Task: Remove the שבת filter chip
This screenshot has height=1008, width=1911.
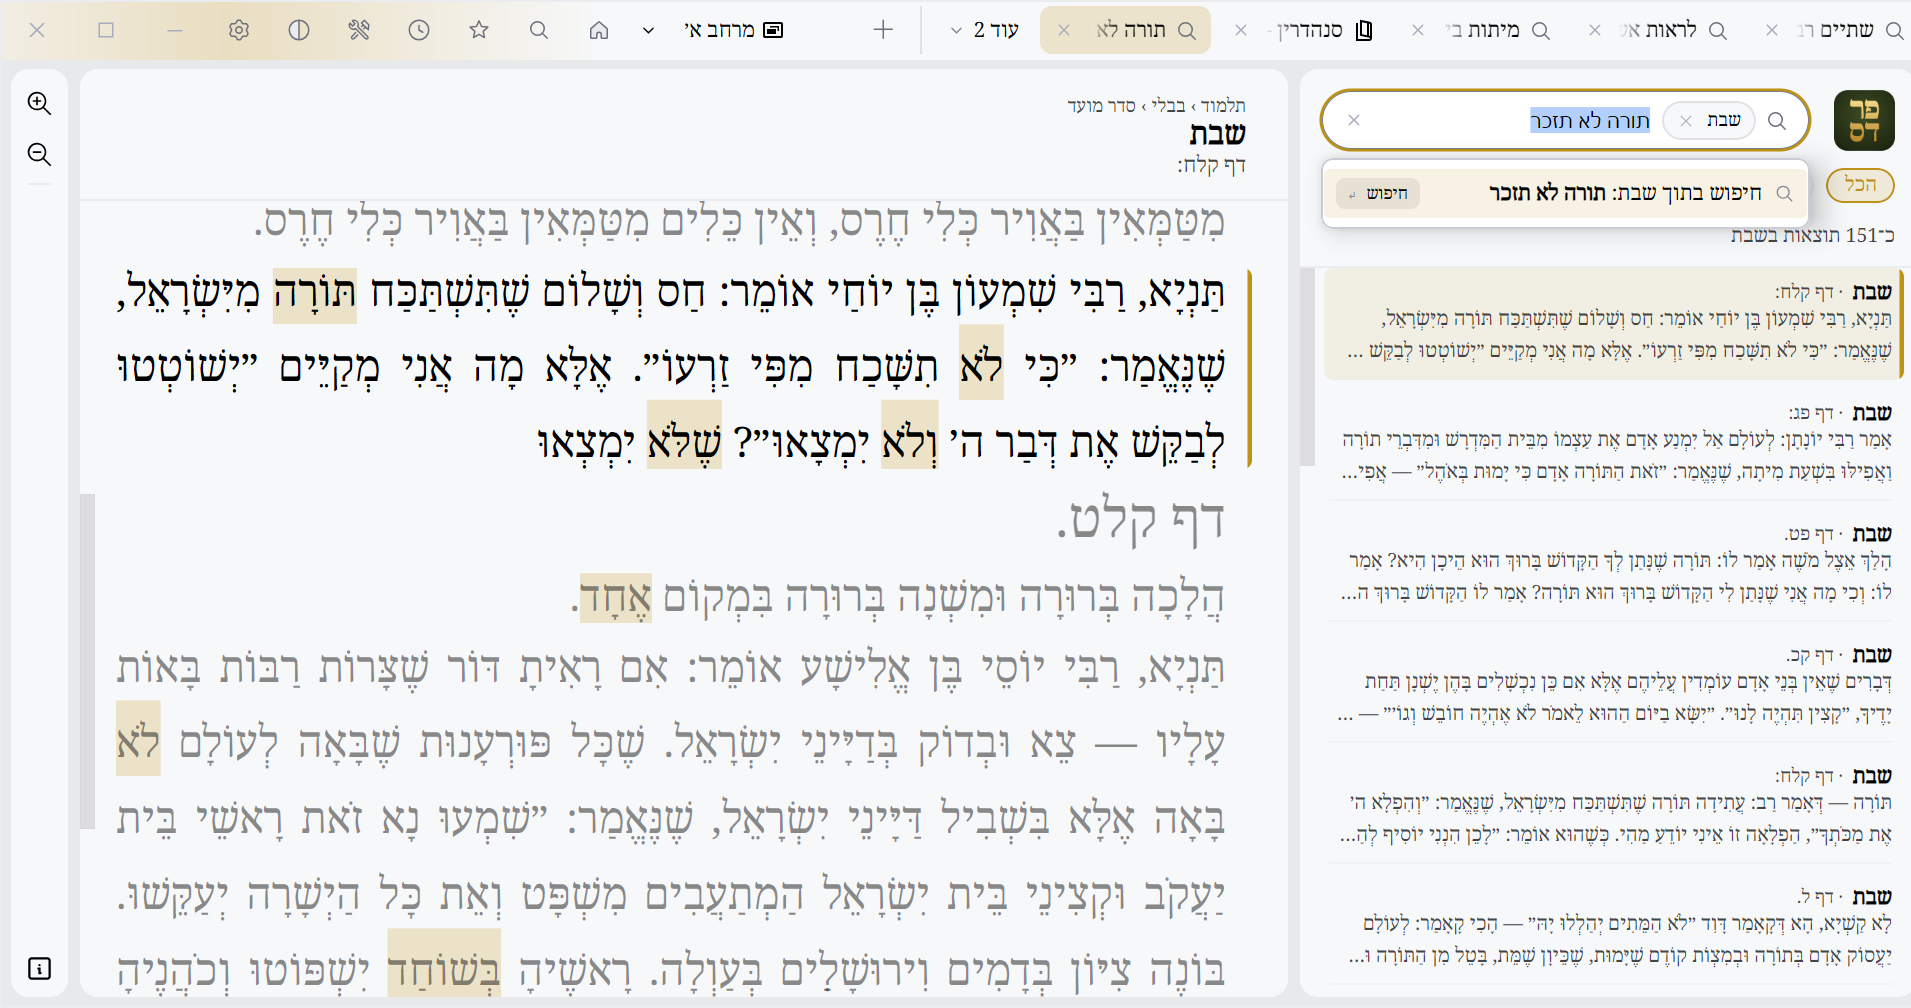Action: tap(1686, 121)
